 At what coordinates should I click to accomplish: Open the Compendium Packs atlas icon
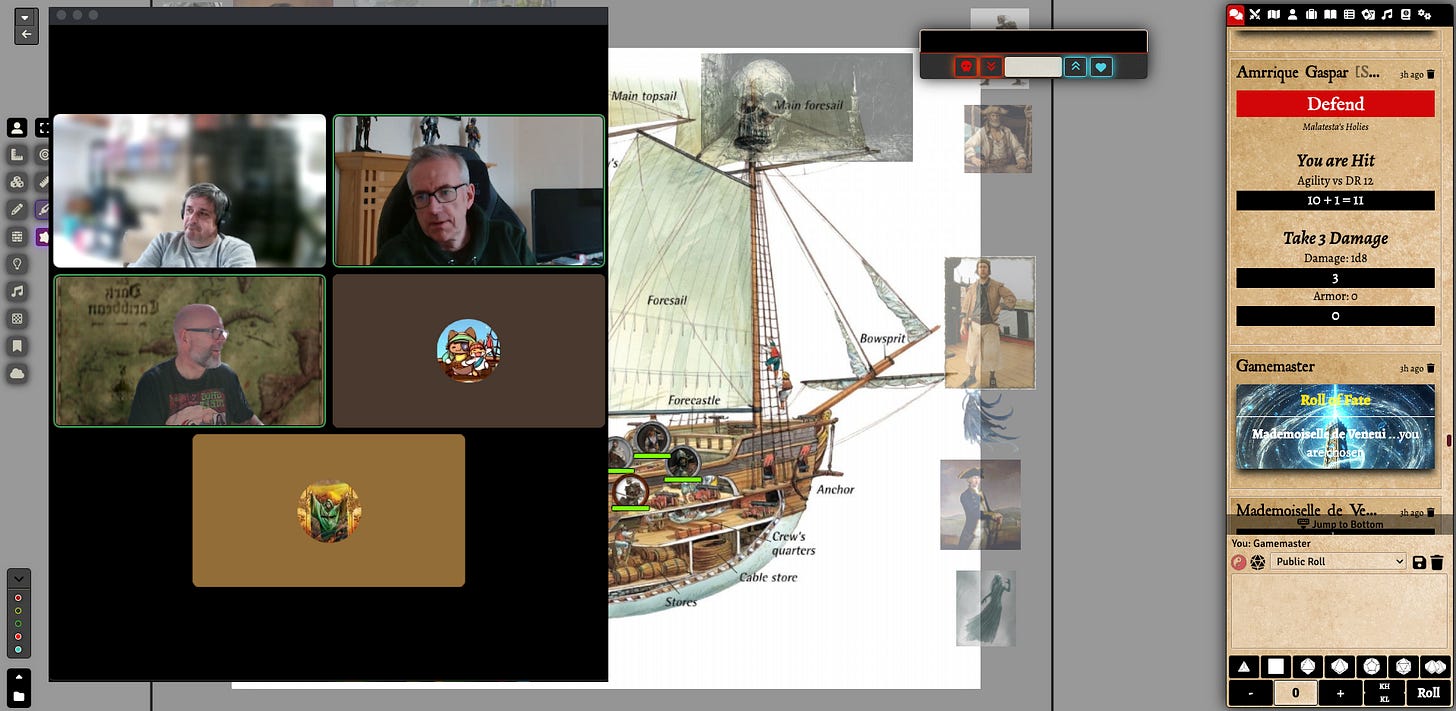point(1405,15)
